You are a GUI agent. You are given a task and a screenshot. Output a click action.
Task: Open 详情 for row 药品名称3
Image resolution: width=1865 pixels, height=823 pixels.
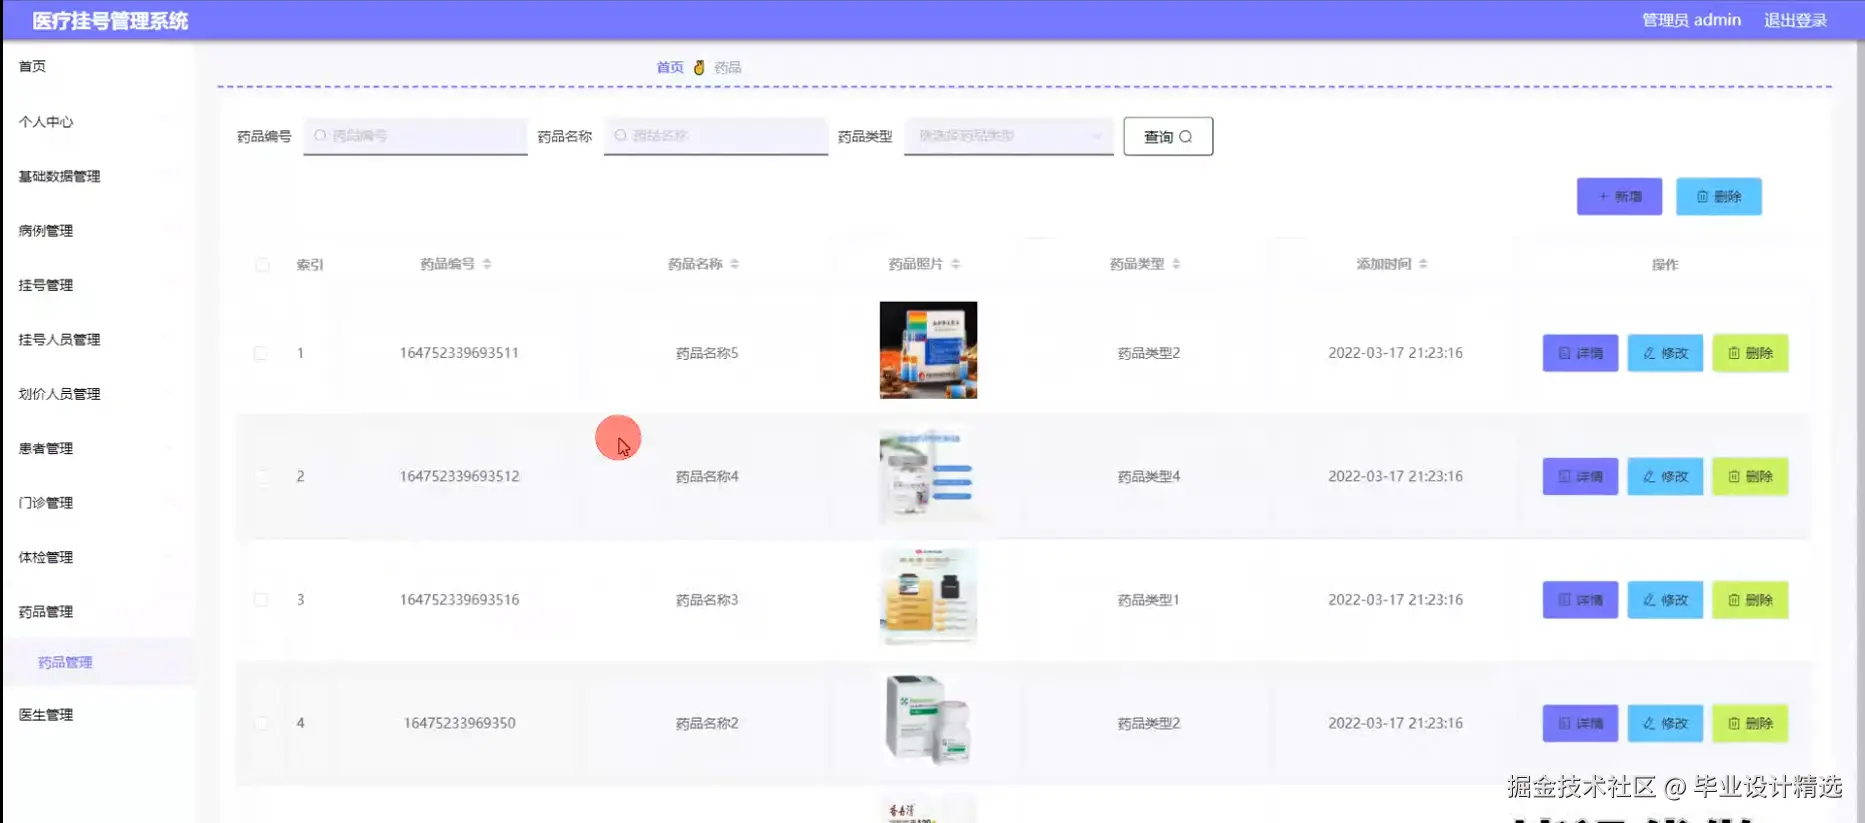[1580, 600]
